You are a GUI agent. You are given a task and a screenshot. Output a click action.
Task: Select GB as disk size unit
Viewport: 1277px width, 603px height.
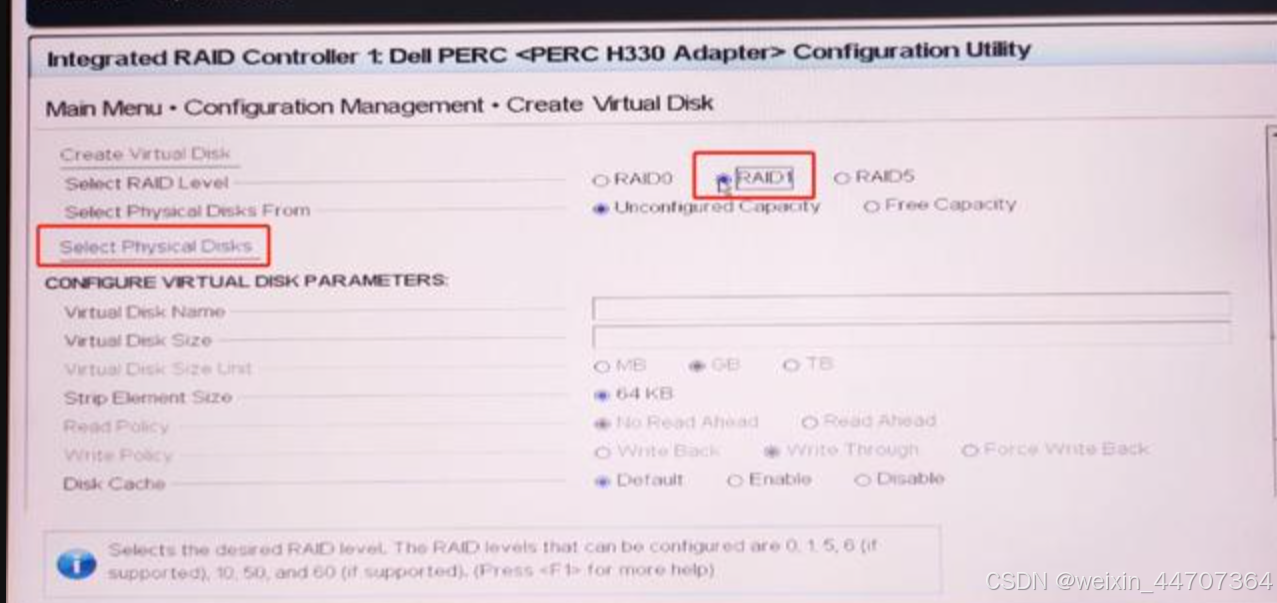[697, 366]
